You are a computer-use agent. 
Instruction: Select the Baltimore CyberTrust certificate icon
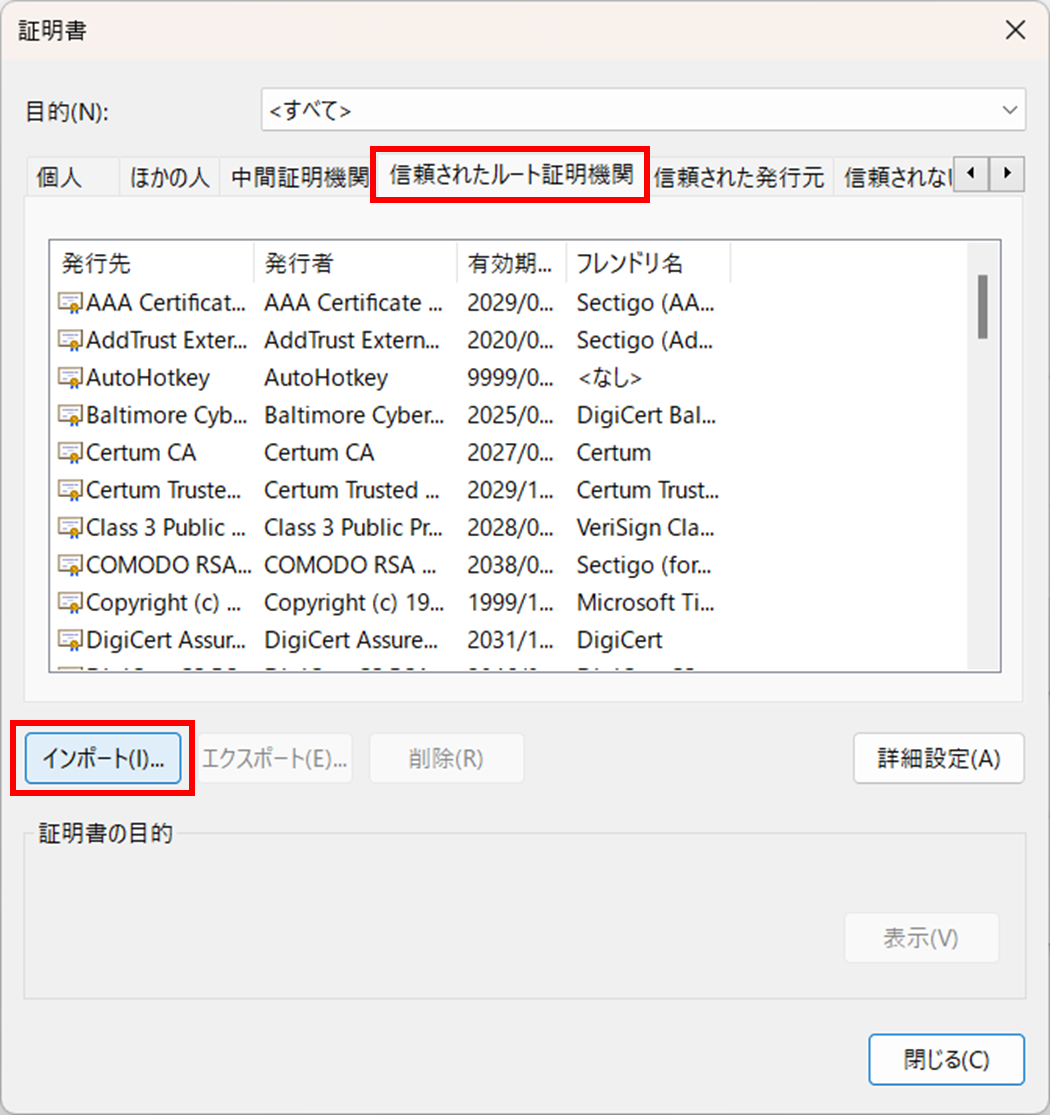(70, 415)
